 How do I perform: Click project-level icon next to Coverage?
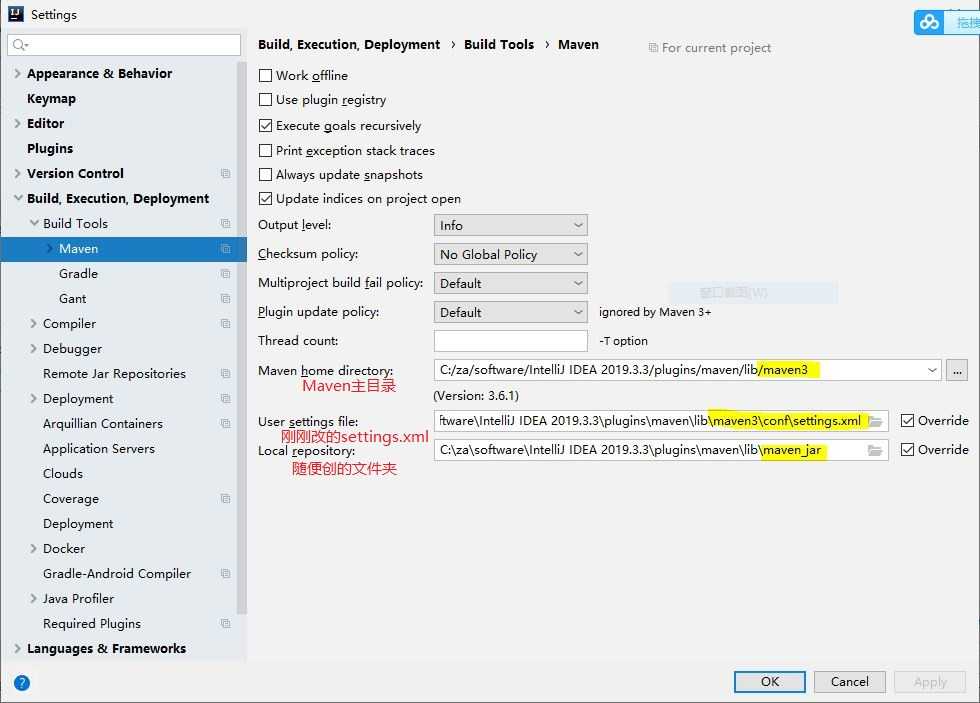point(226,499)
